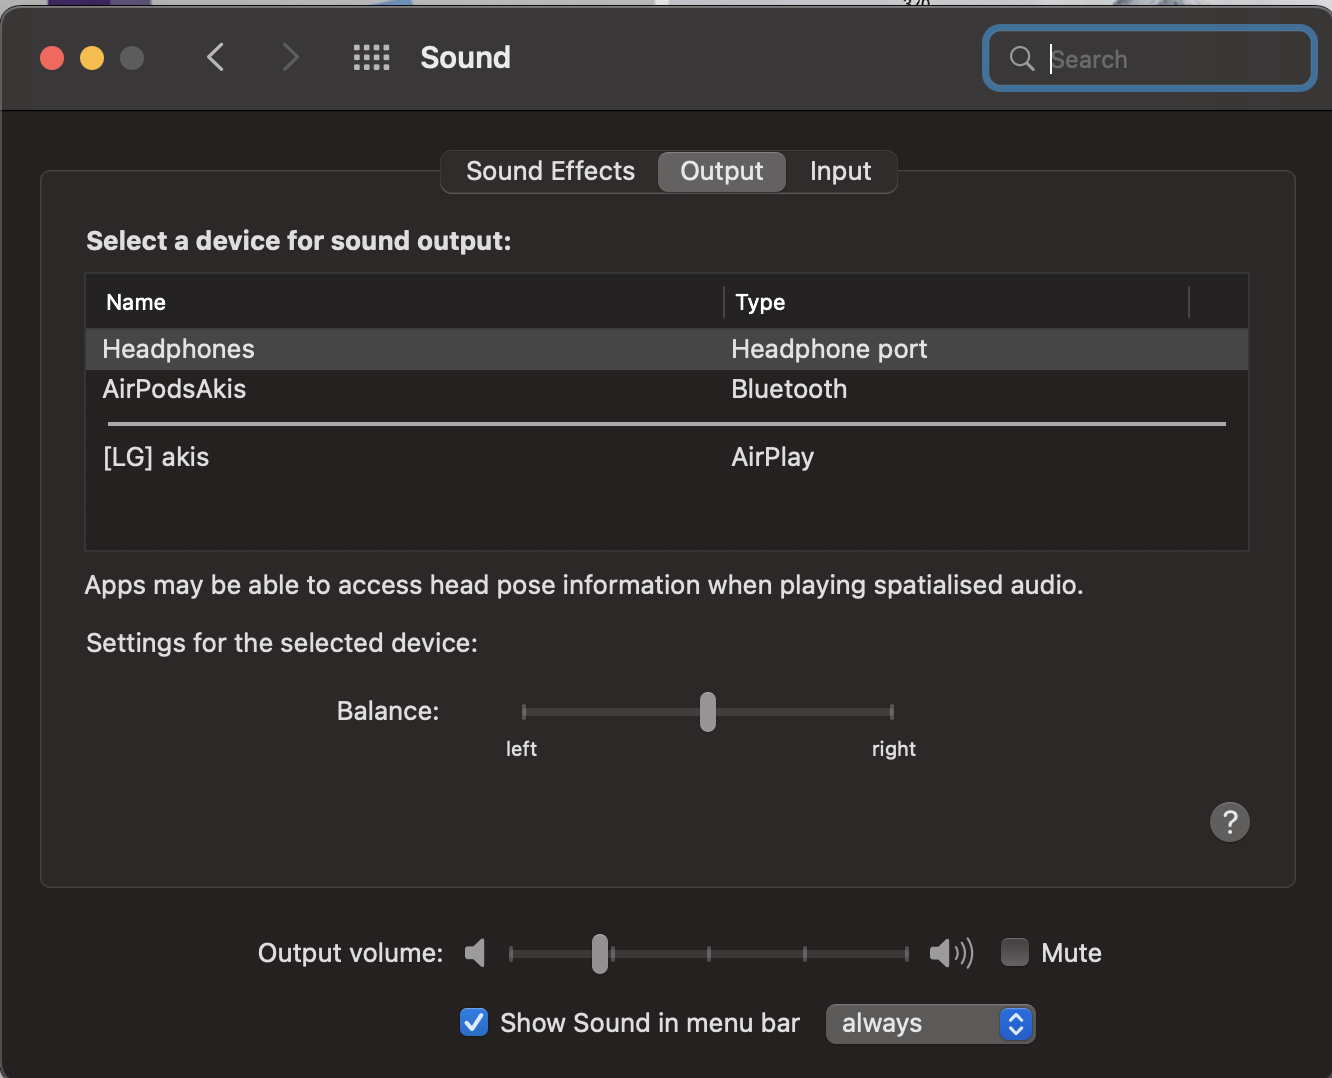Image resolution: width=1332 pixels, height=1078 pixels.
Task: Click the low volume speaker icon
Action: click(476, 953)
